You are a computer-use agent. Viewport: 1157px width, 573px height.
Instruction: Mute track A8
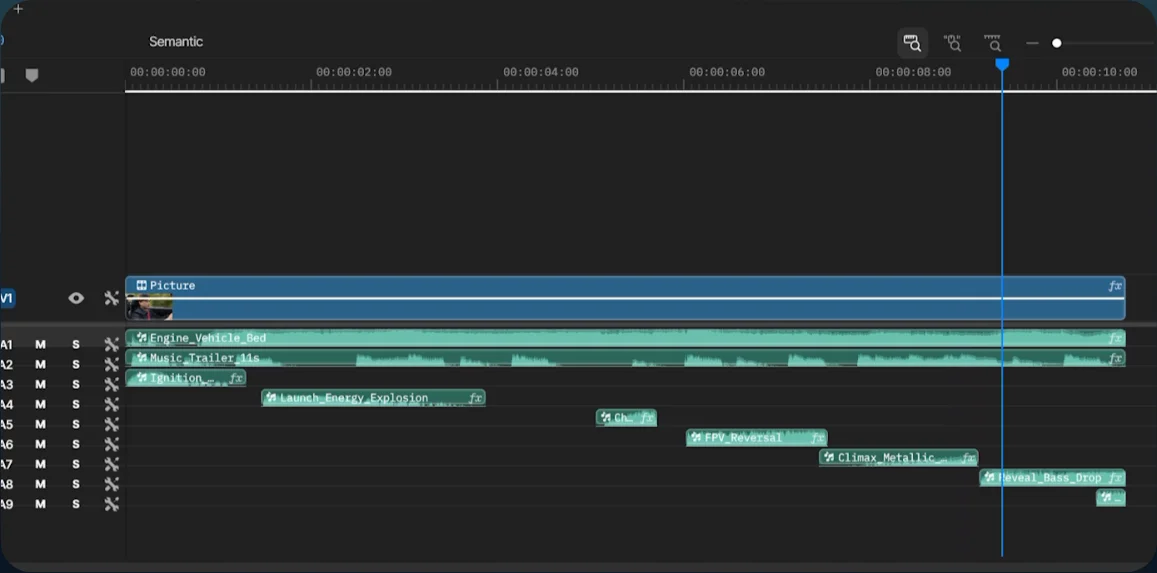click(41, 485)
